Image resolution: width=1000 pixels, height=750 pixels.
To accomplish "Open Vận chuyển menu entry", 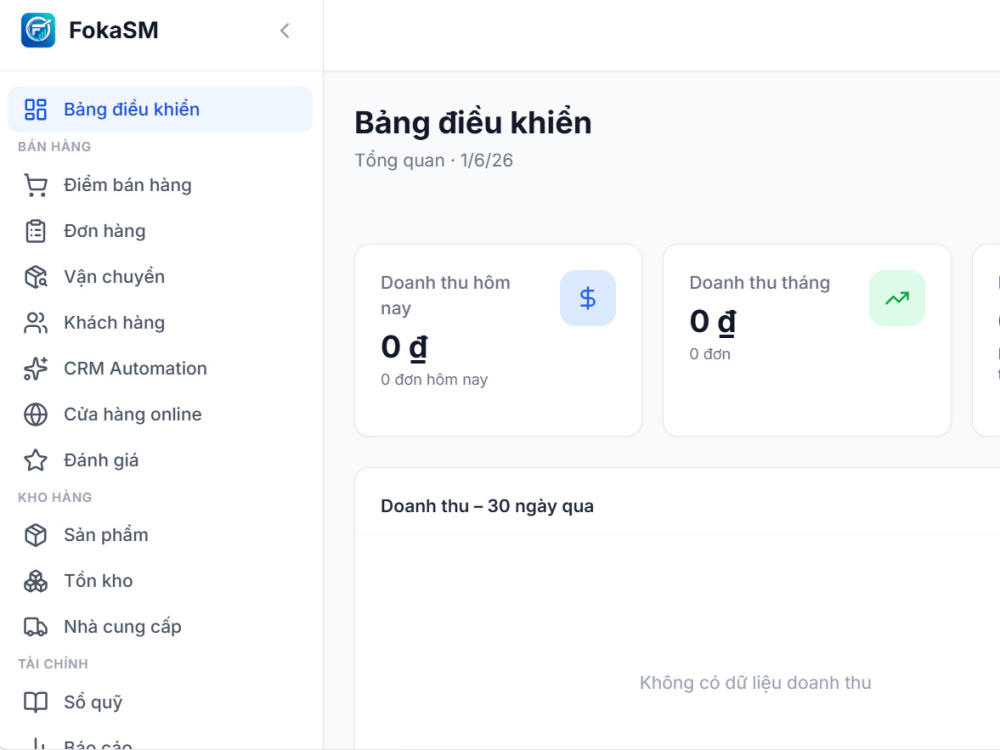I will tap(160, 277).
